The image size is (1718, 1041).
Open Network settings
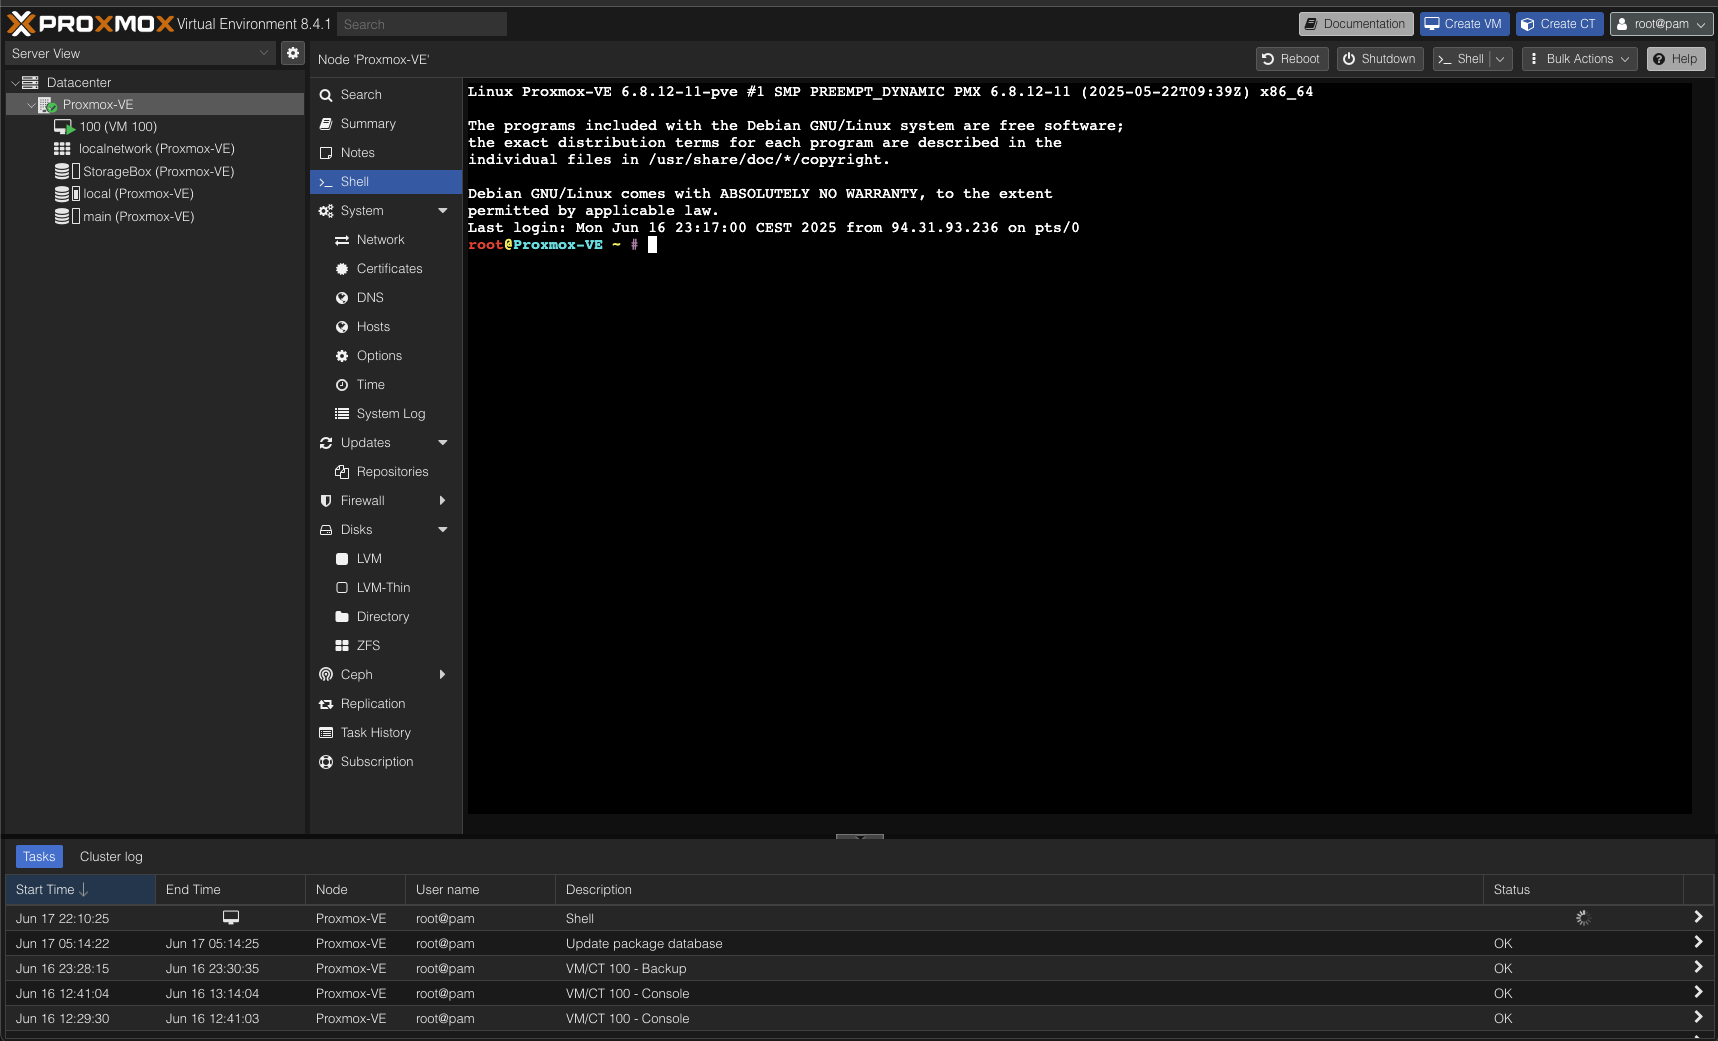coord(386,240)
